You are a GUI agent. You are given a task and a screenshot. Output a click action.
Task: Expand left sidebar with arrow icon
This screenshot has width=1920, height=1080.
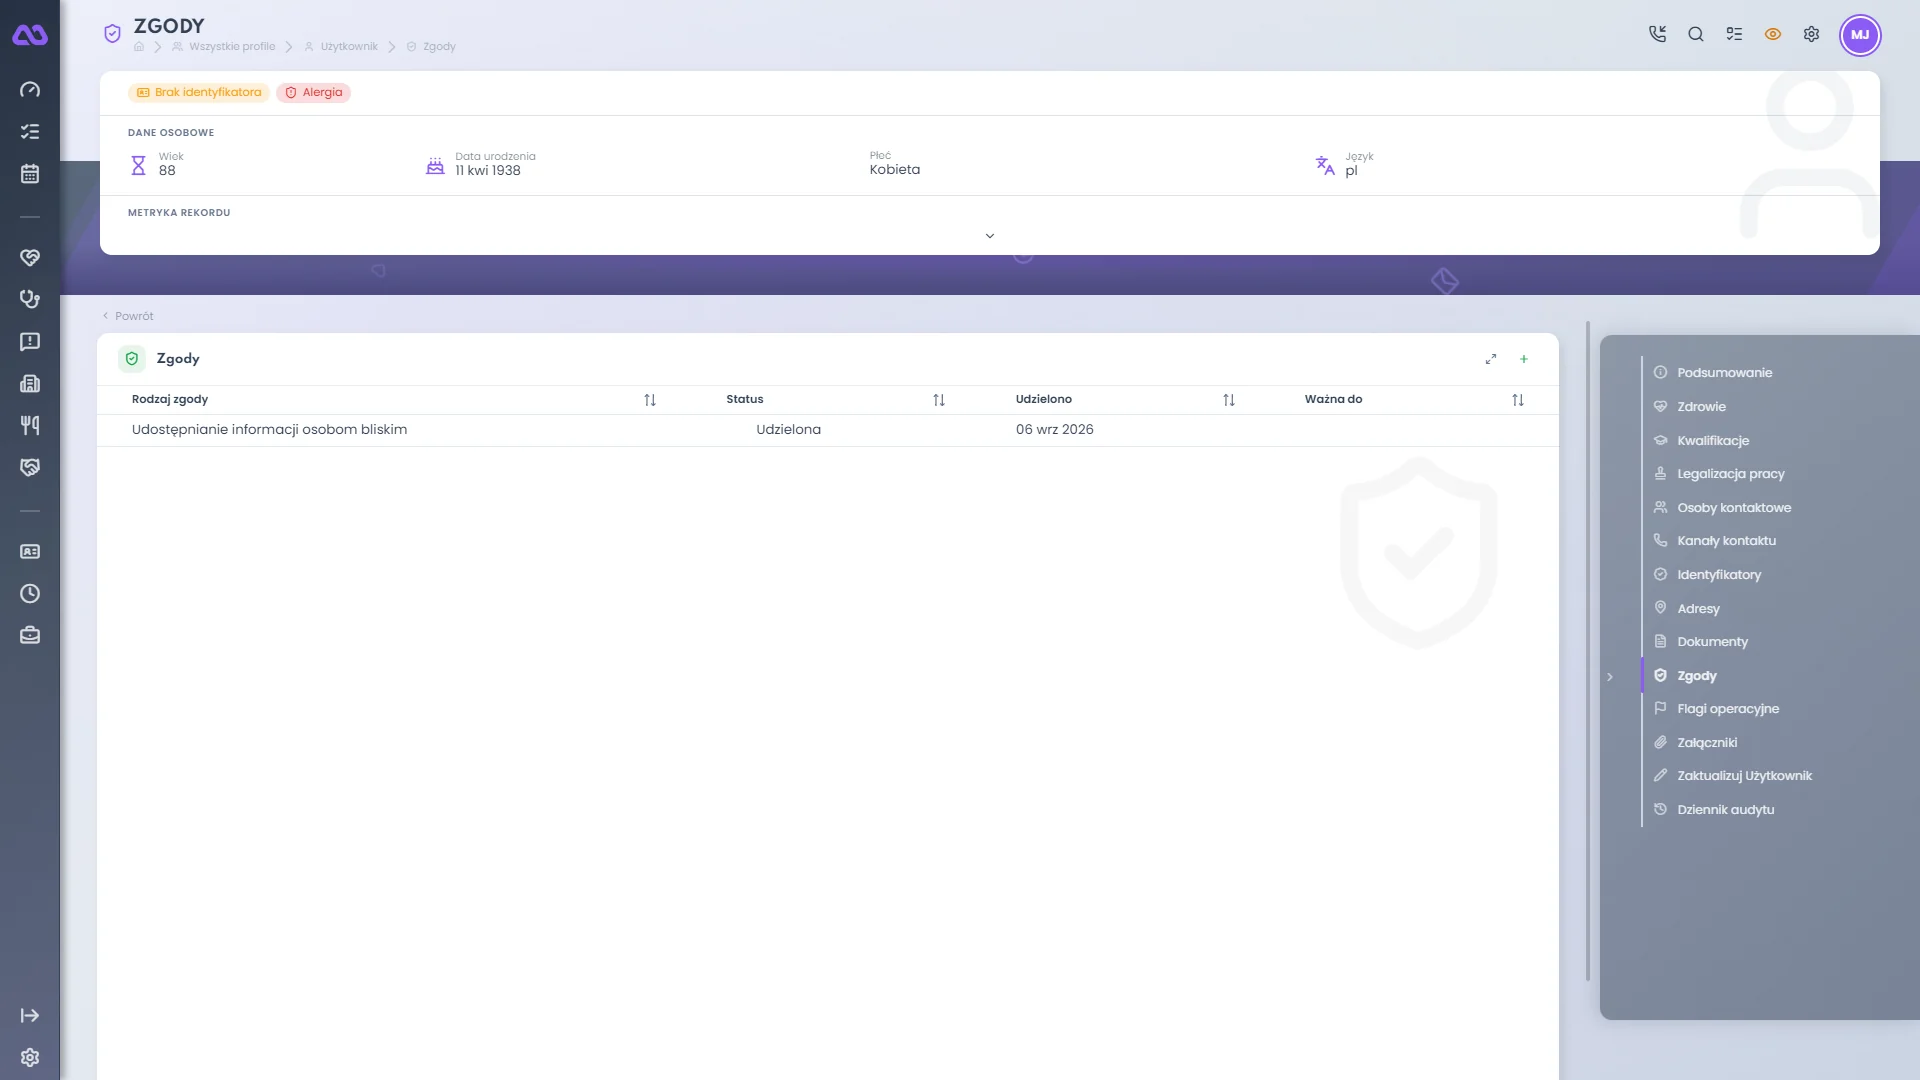30,1016
